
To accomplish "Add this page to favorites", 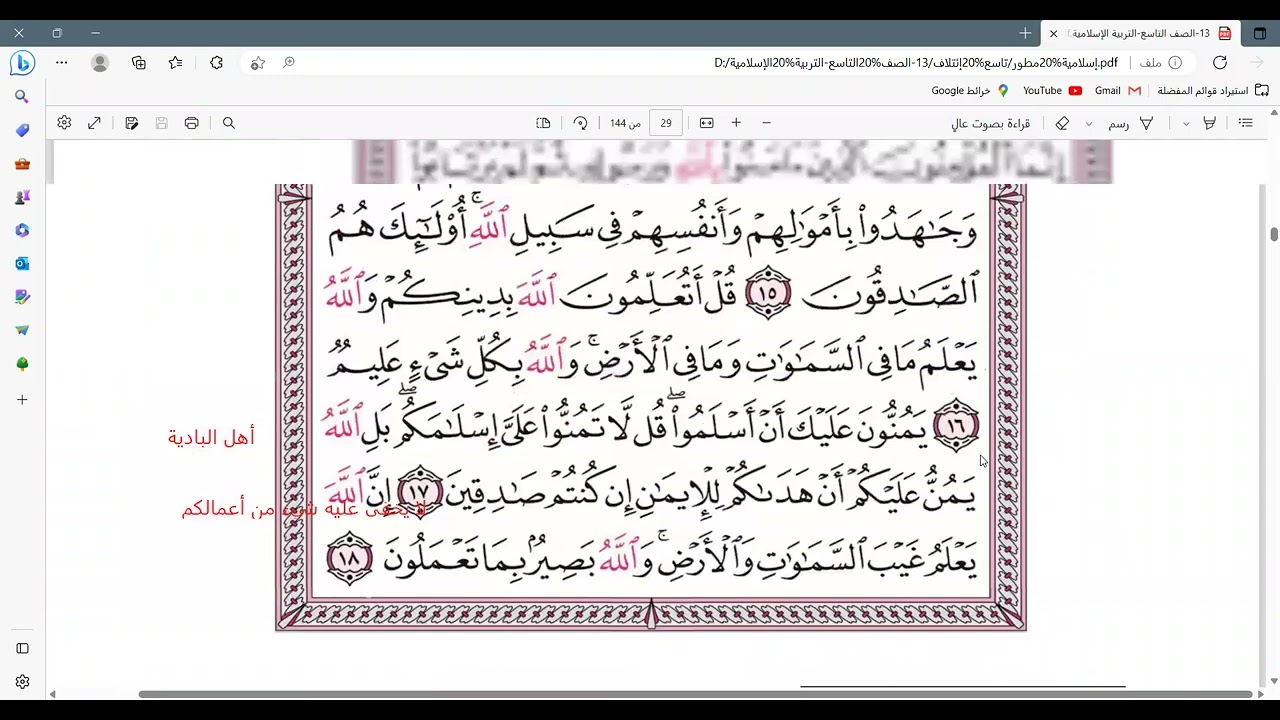I will 258,63.
